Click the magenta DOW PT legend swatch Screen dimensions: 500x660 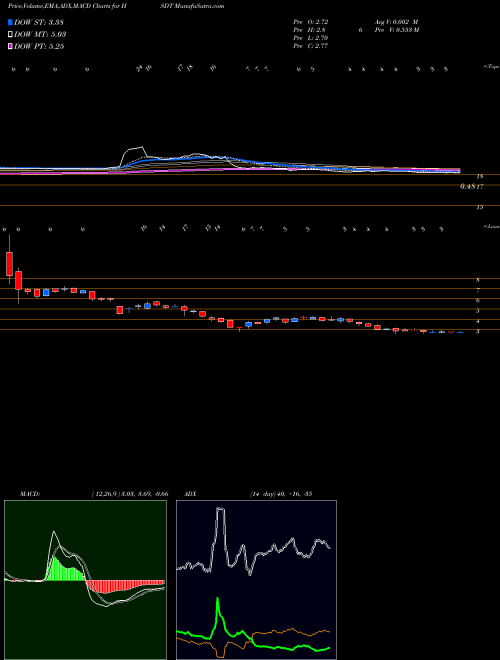coord(11,46)
